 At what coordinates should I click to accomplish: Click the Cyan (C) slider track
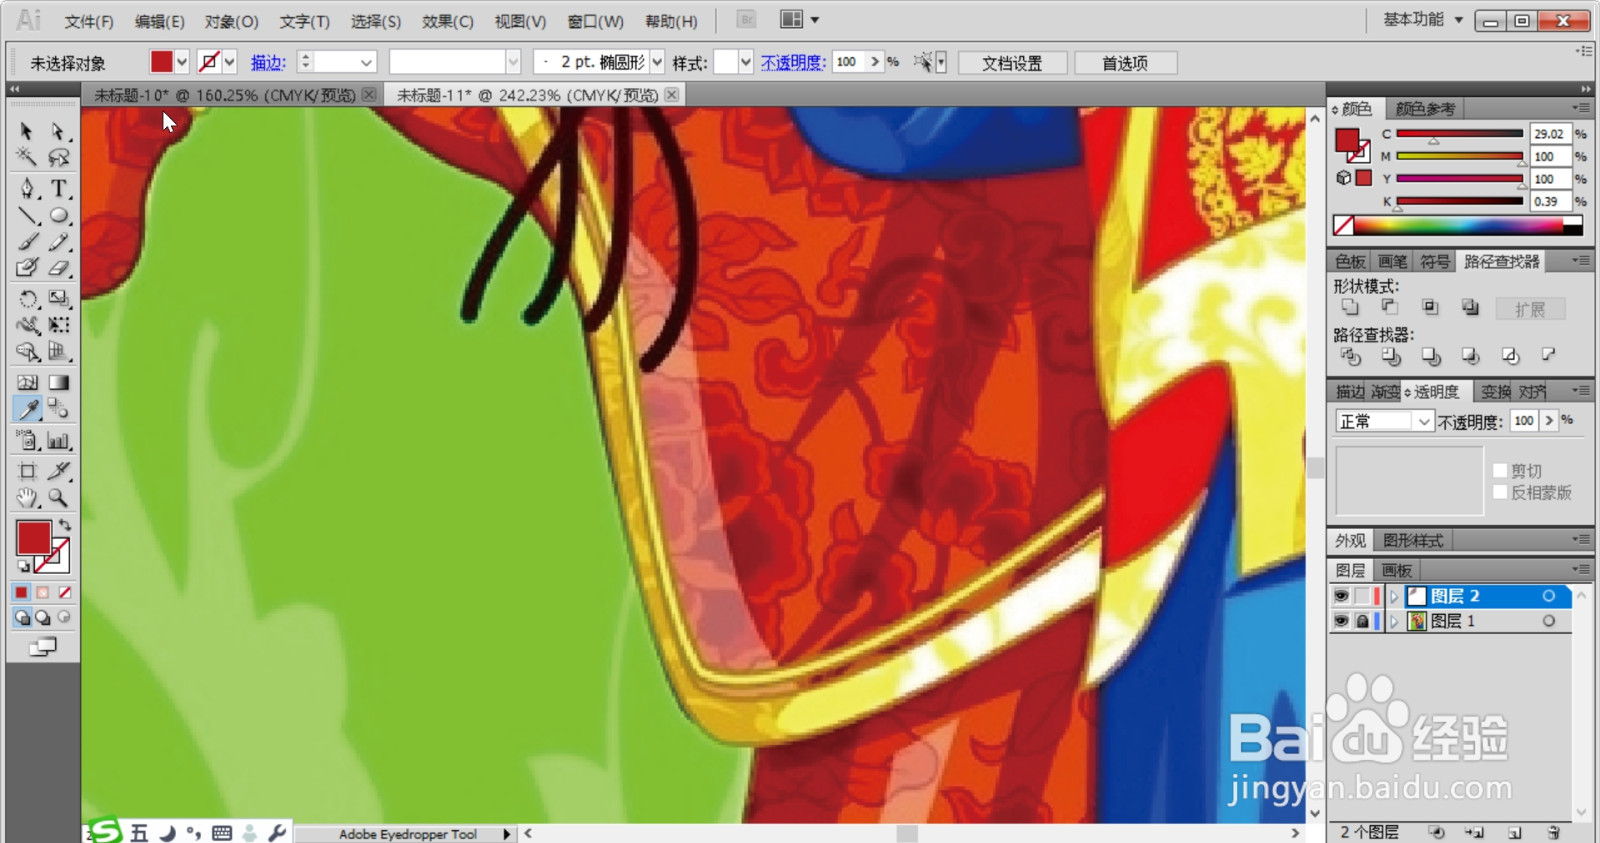click(x=1459, y=133)
